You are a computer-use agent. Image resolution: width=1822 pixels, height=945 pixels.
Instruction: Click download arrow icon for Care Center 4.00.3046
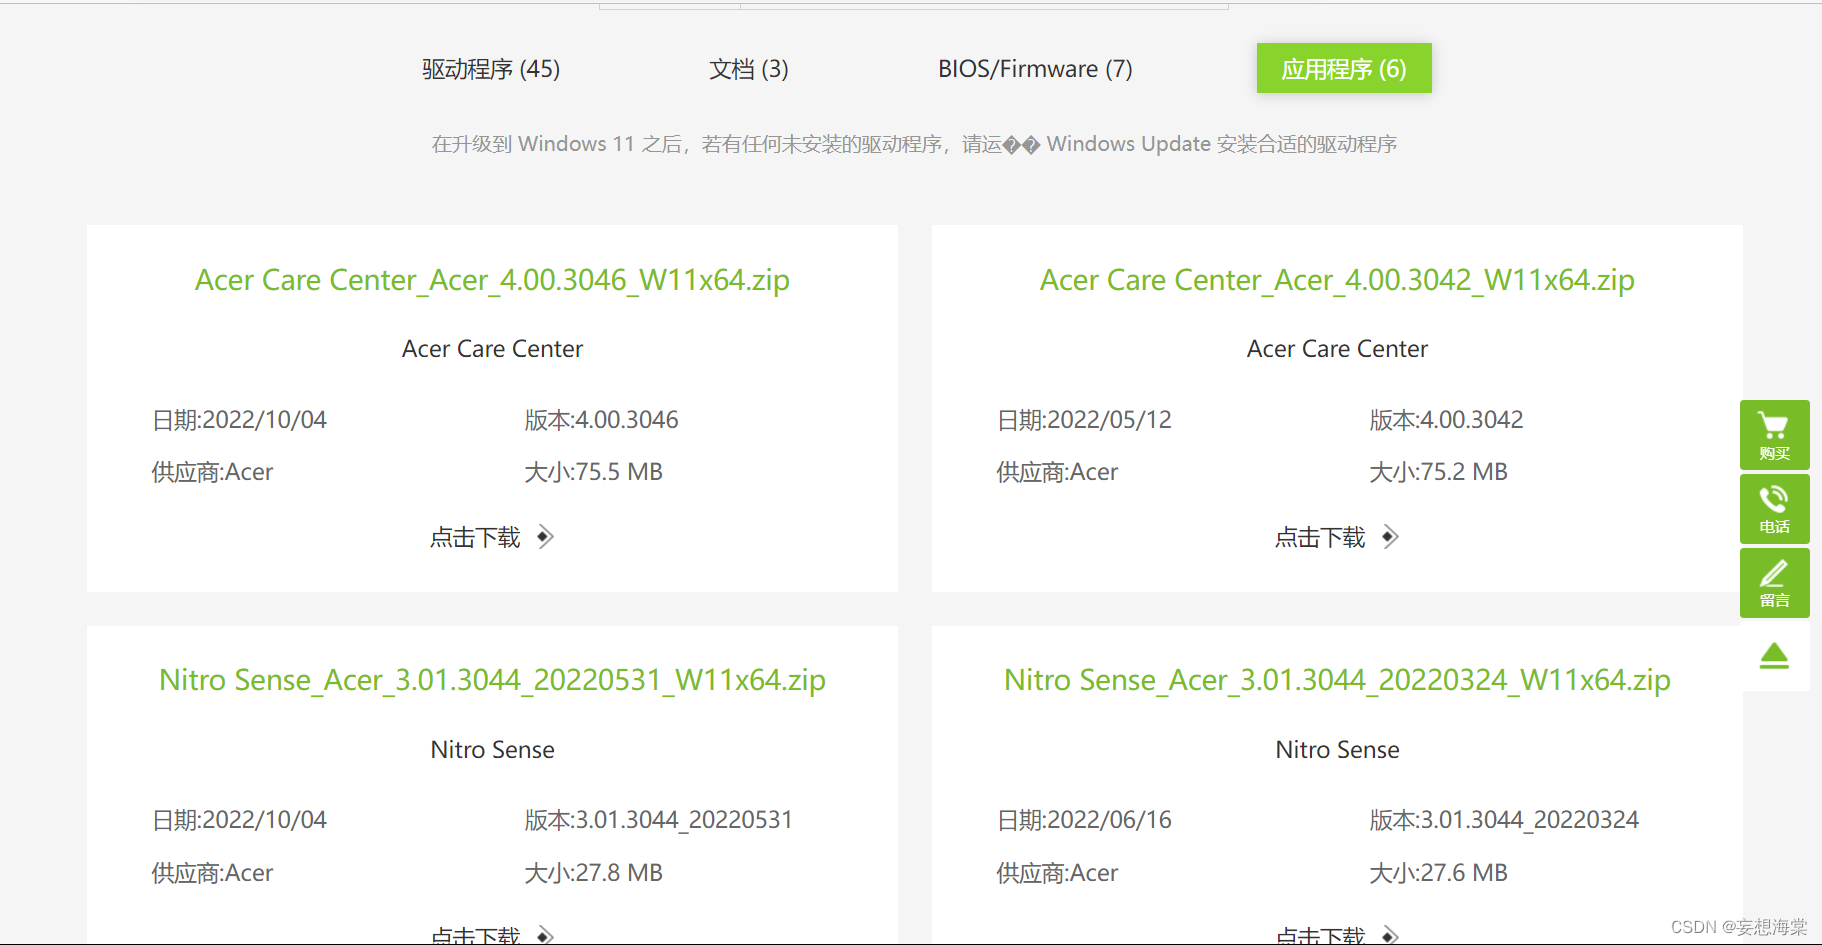click(x=545, y=537)
